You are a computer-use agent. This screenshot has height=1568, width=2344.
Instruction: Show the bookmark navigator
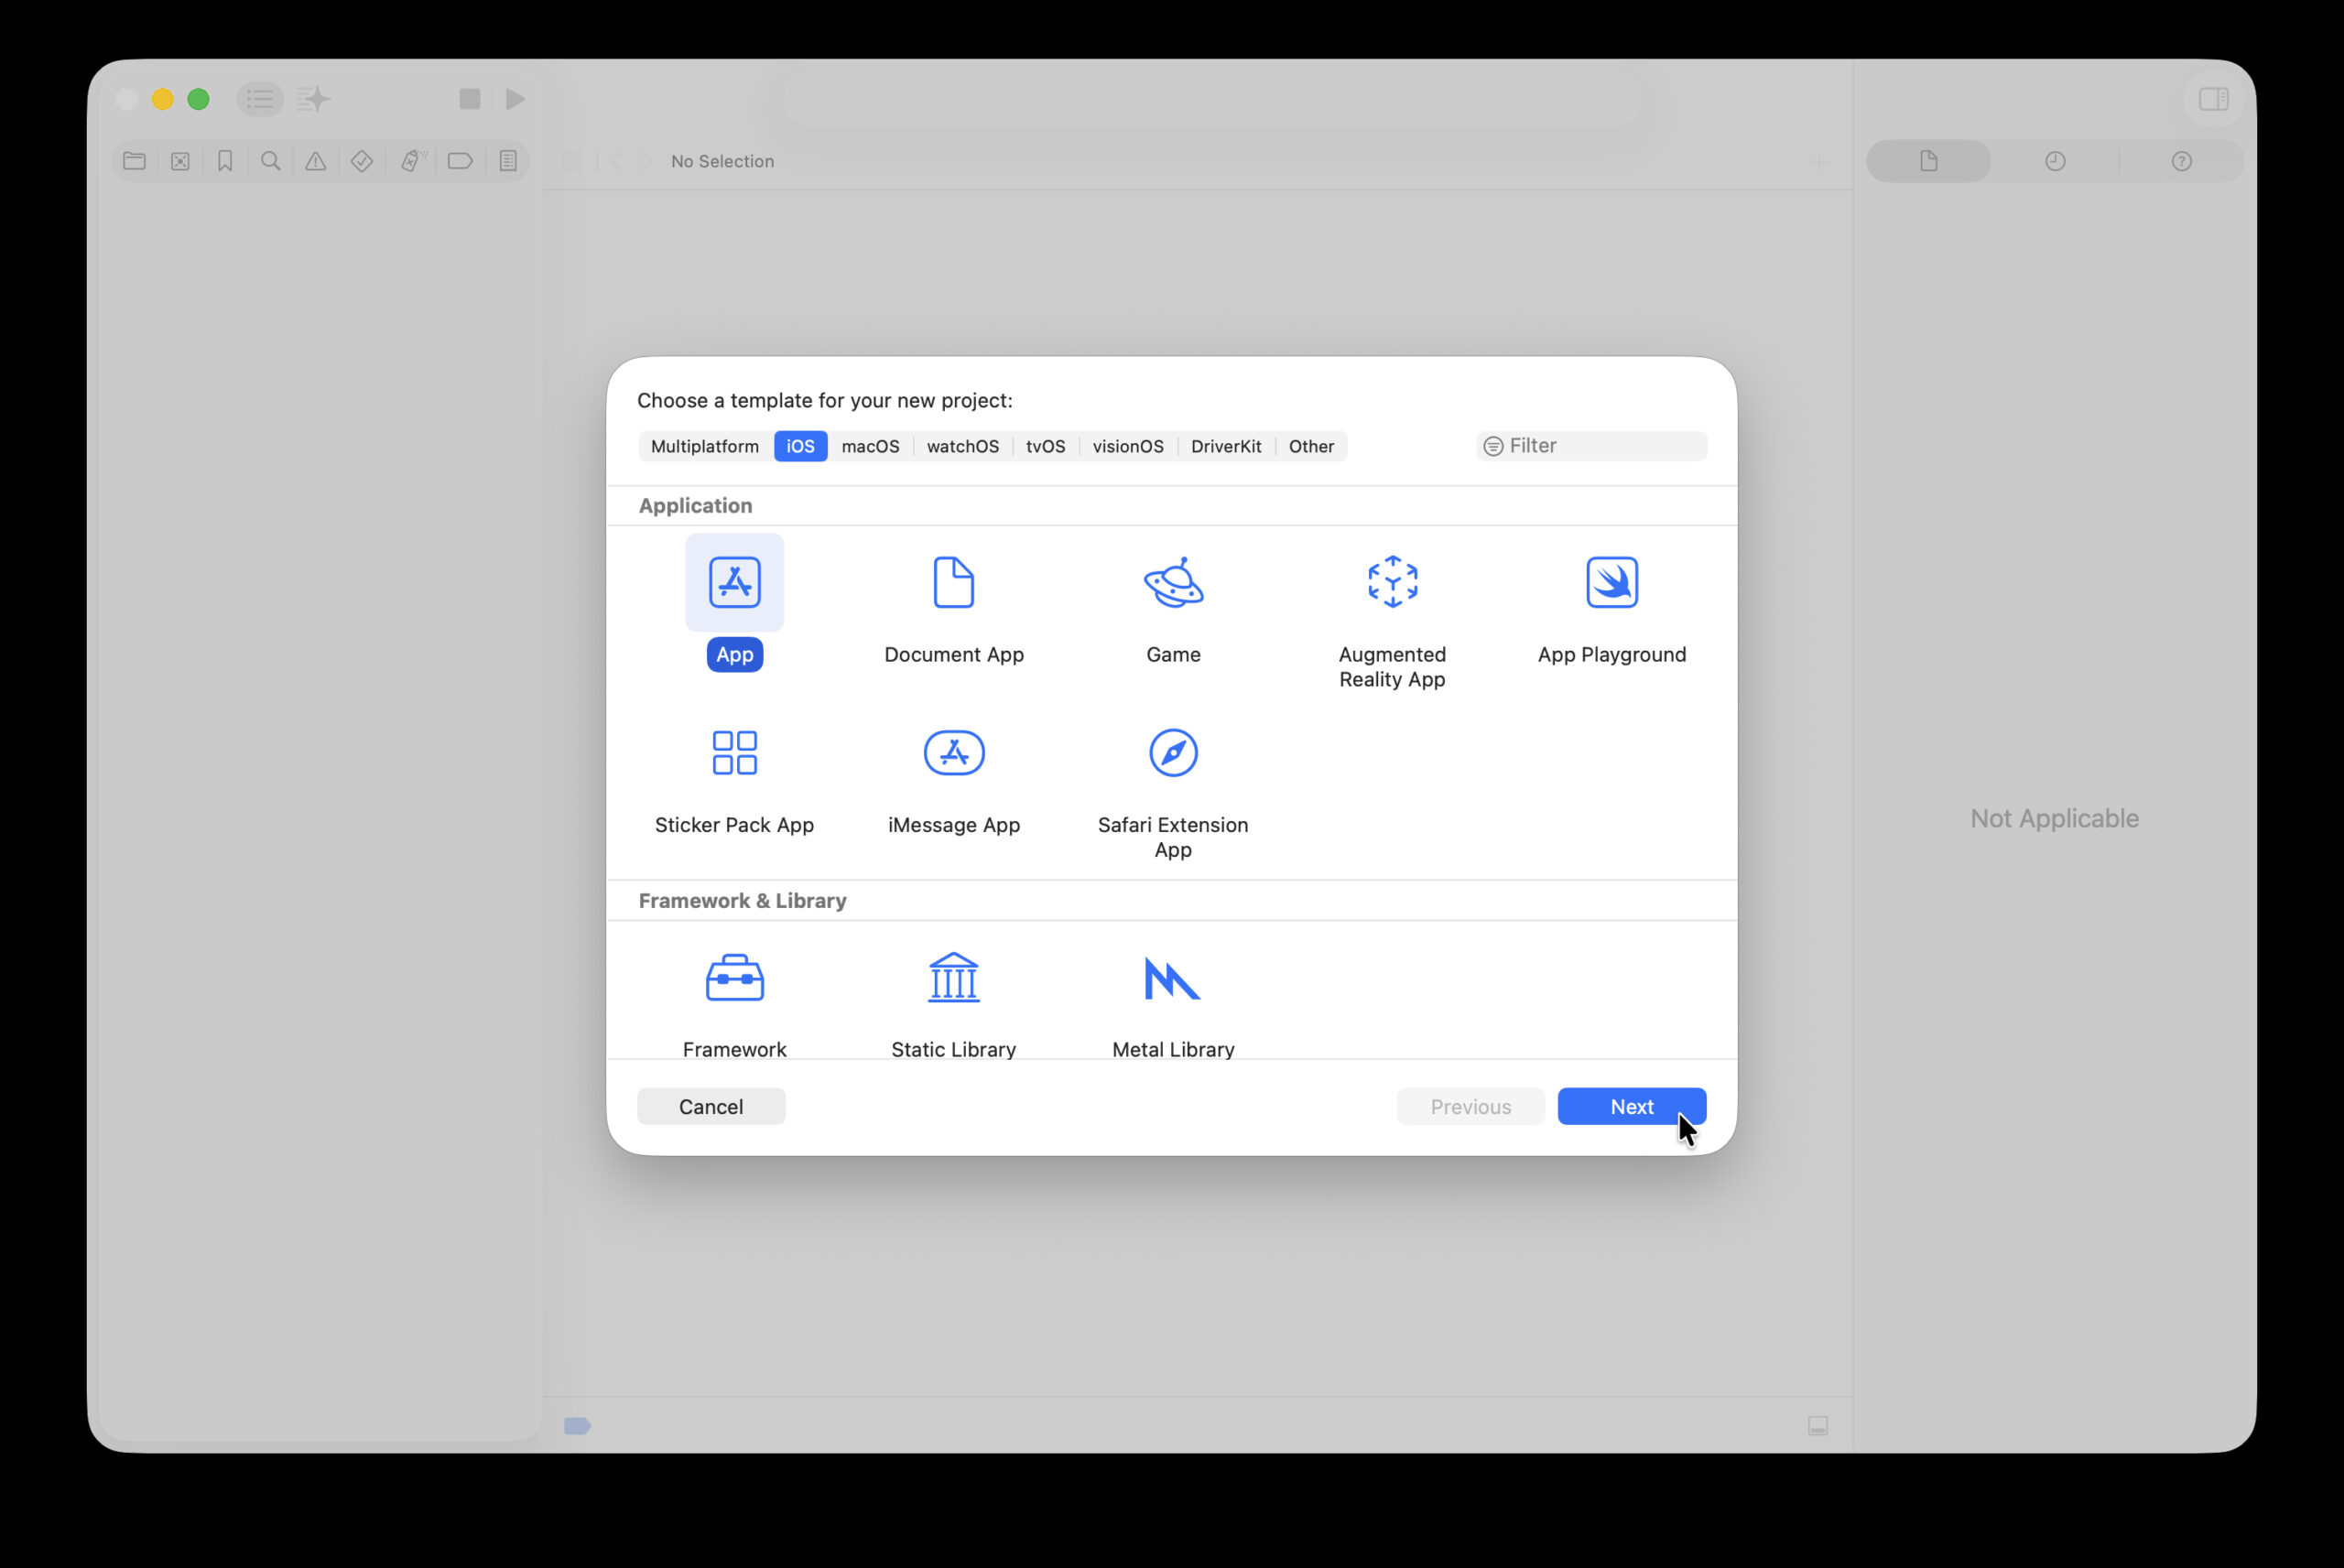coord(225,161)
